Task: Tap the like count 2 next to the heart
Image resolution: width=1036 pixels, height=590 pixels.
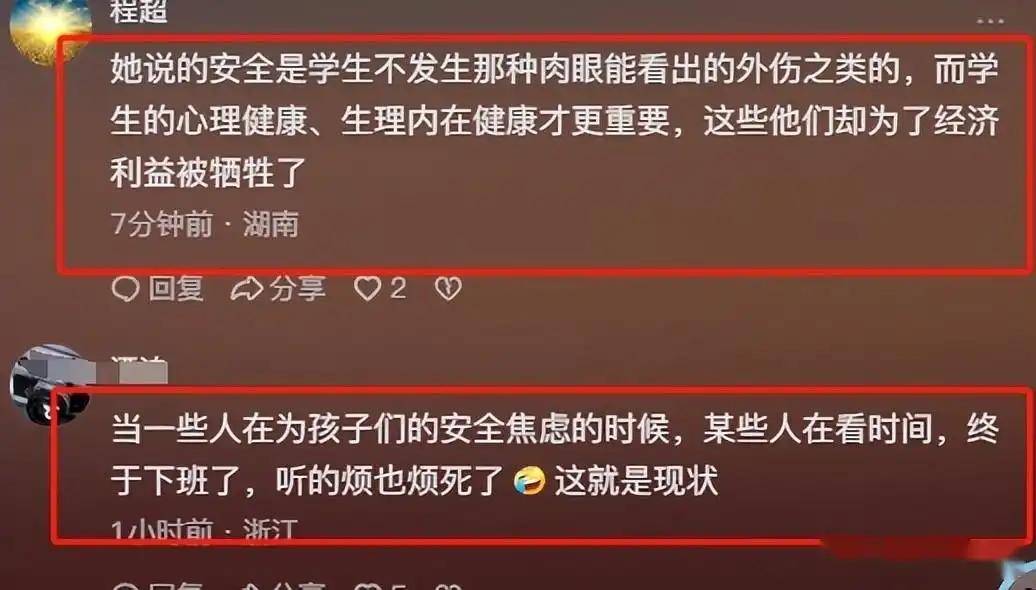Action: [x=397, y=288]
